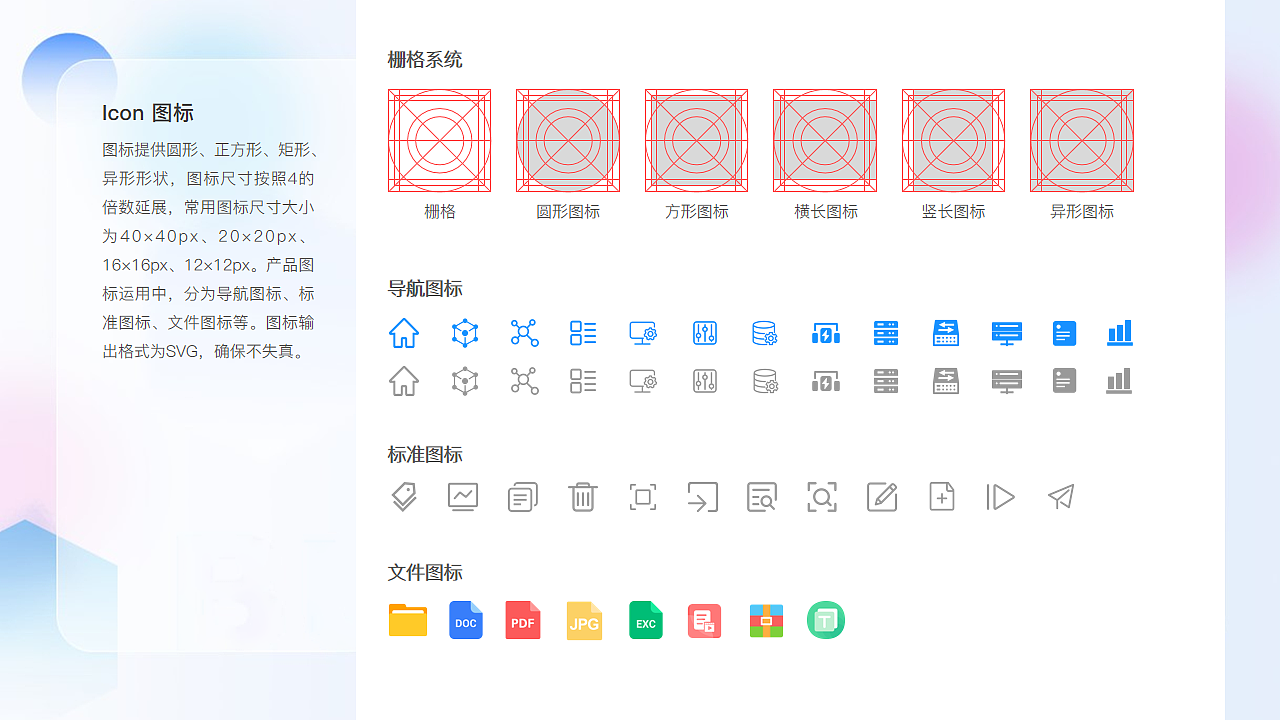Click the blue list layout icon
The height and width of the screenshot is (720, 1280).
tap(583, 333)
